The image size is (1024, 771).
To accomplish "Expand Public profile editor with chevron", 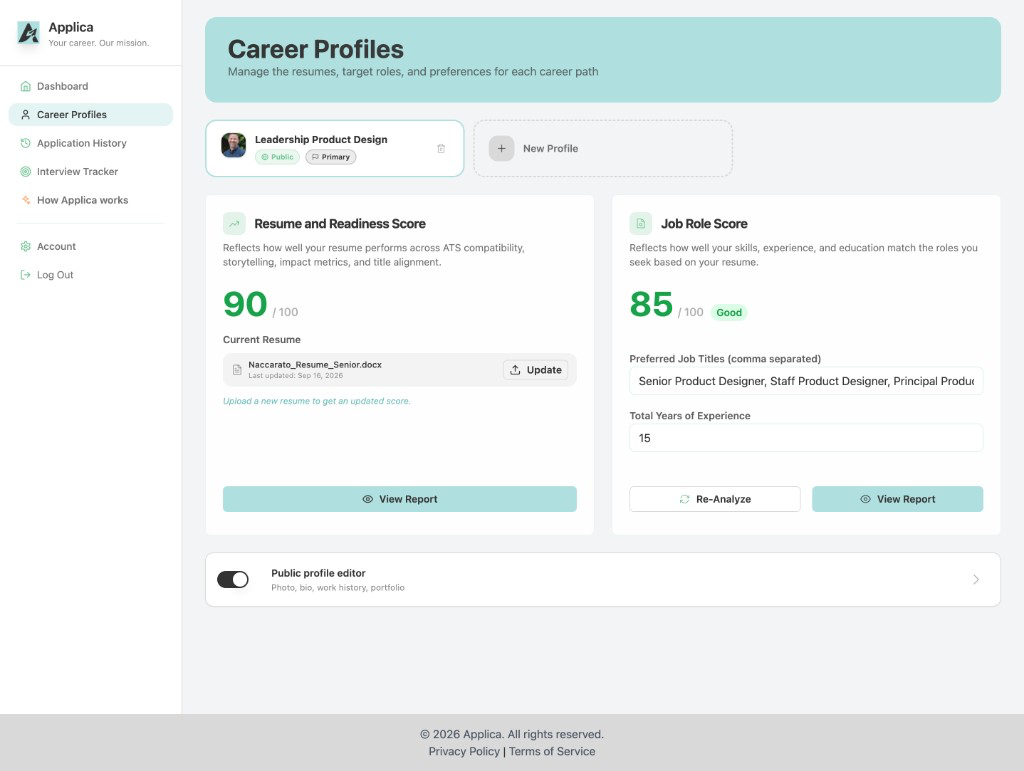I will tap(976, 580).
